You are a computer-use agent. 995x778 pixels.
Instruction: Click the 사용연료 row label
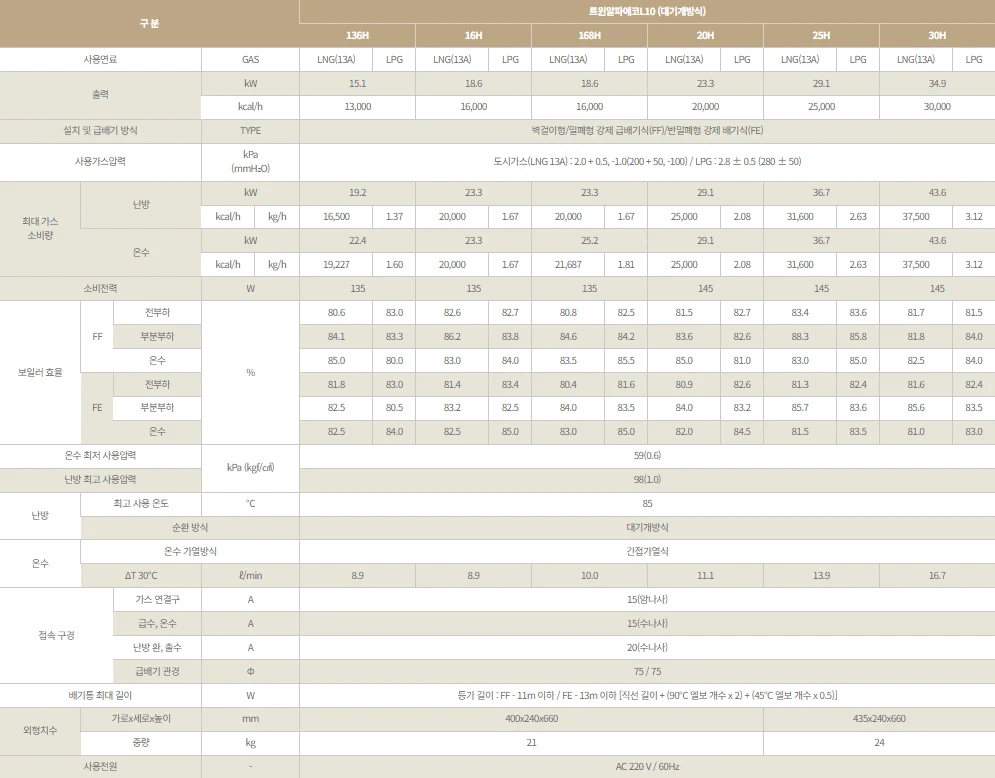pos(100,60)
